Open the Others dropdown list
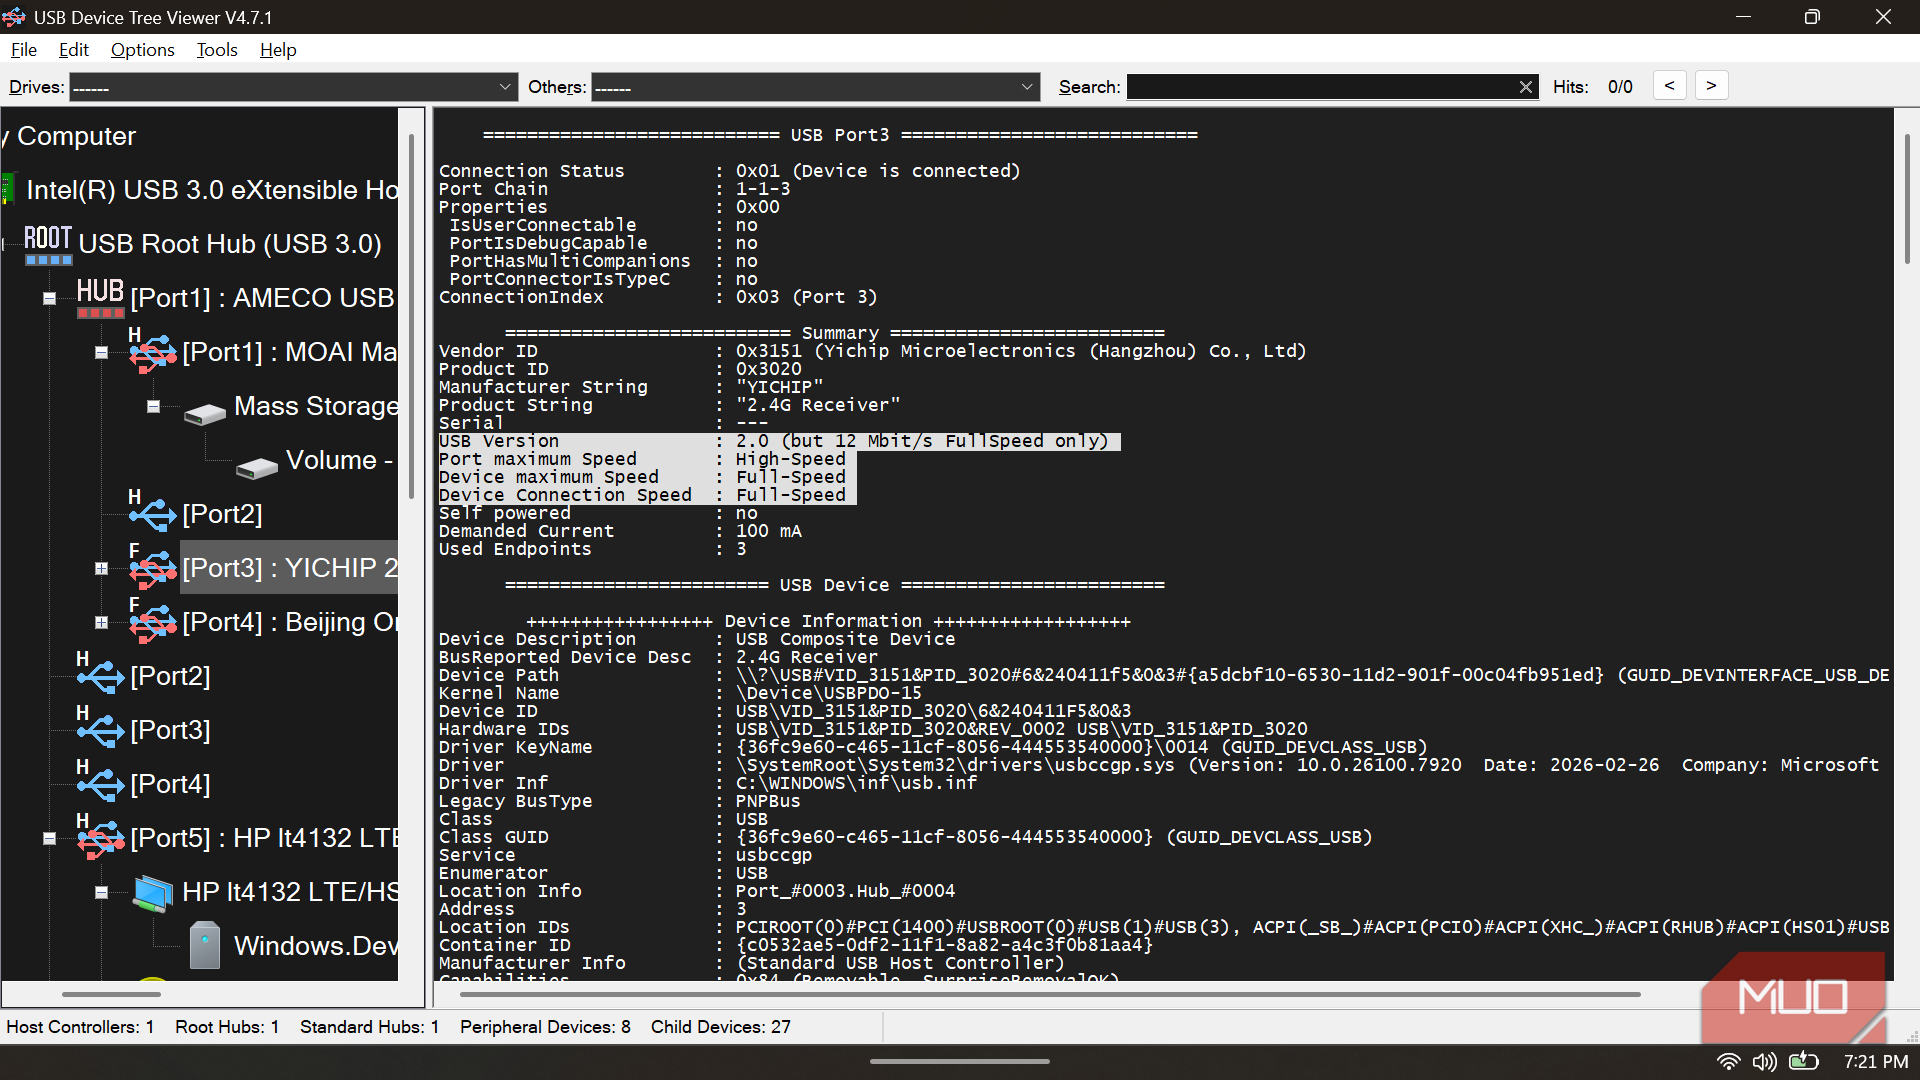This screenshot has height=1080, width=1920. click(816, 88)
